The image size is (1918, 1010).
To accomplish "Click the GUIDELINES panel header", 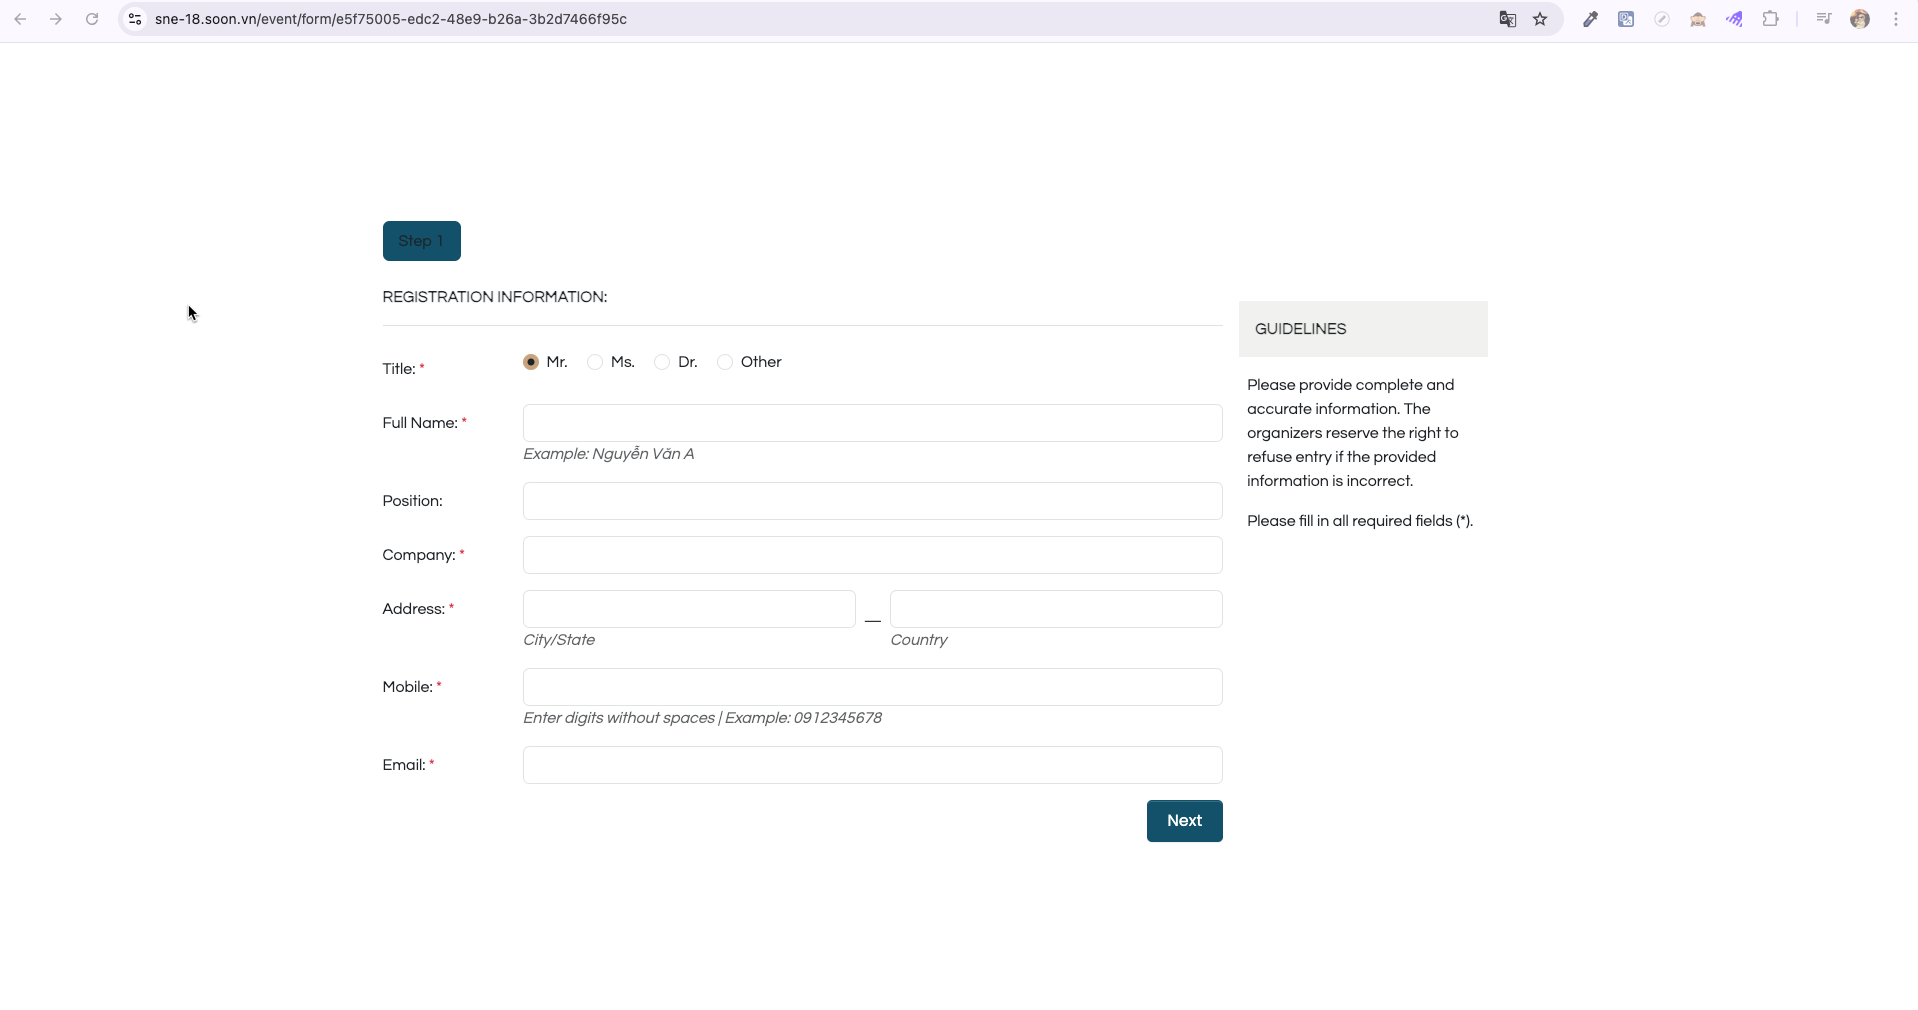I will click(x=1363, y=329).
